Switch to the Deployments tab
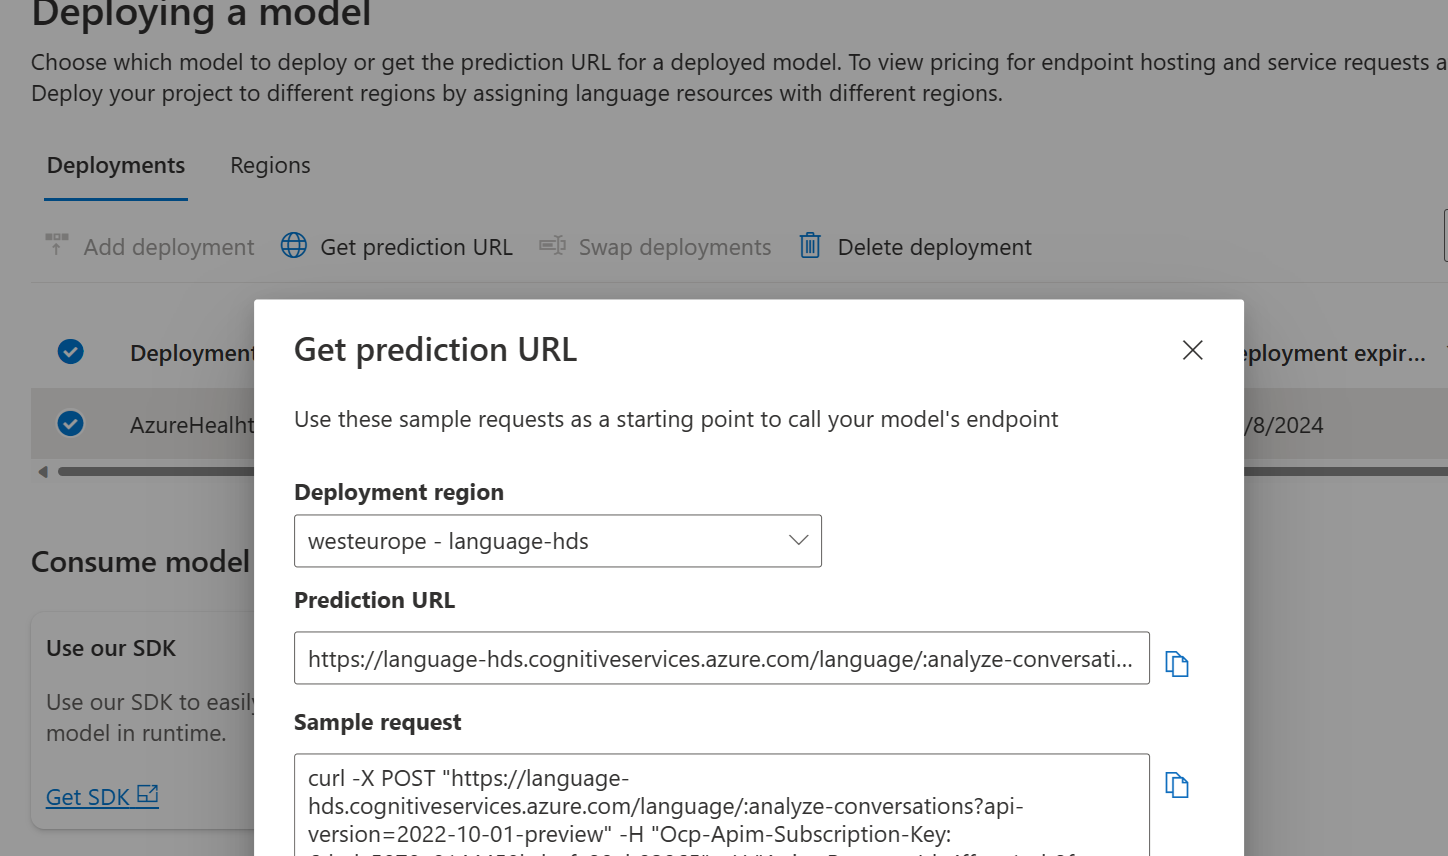 pos(115,164)
